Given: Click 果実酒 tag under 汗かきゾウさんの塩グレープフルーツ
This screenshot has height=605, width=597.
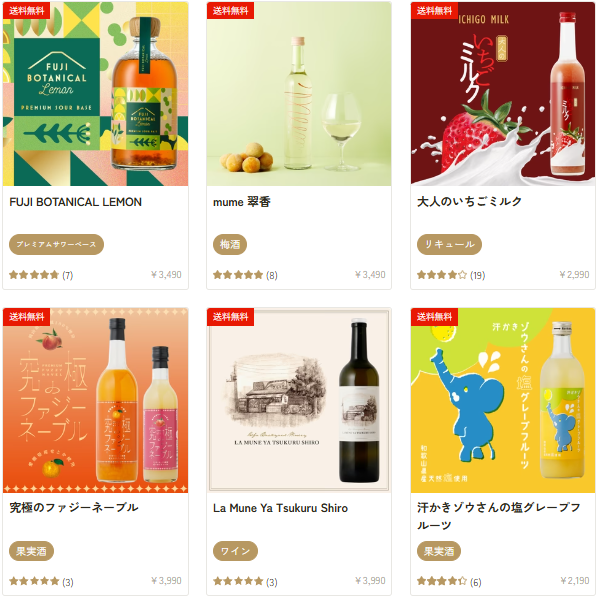Looking at the screenshot, I should pyautogui.click(x=439, y=551).
